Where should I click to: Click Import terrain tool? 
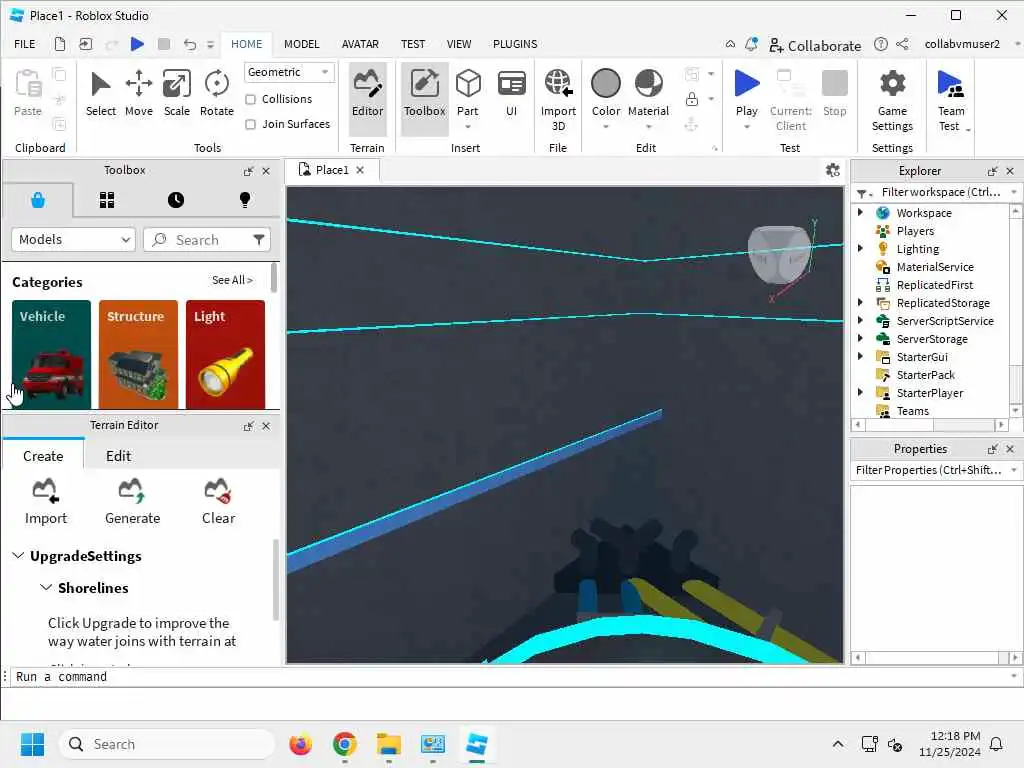(46, 502)
